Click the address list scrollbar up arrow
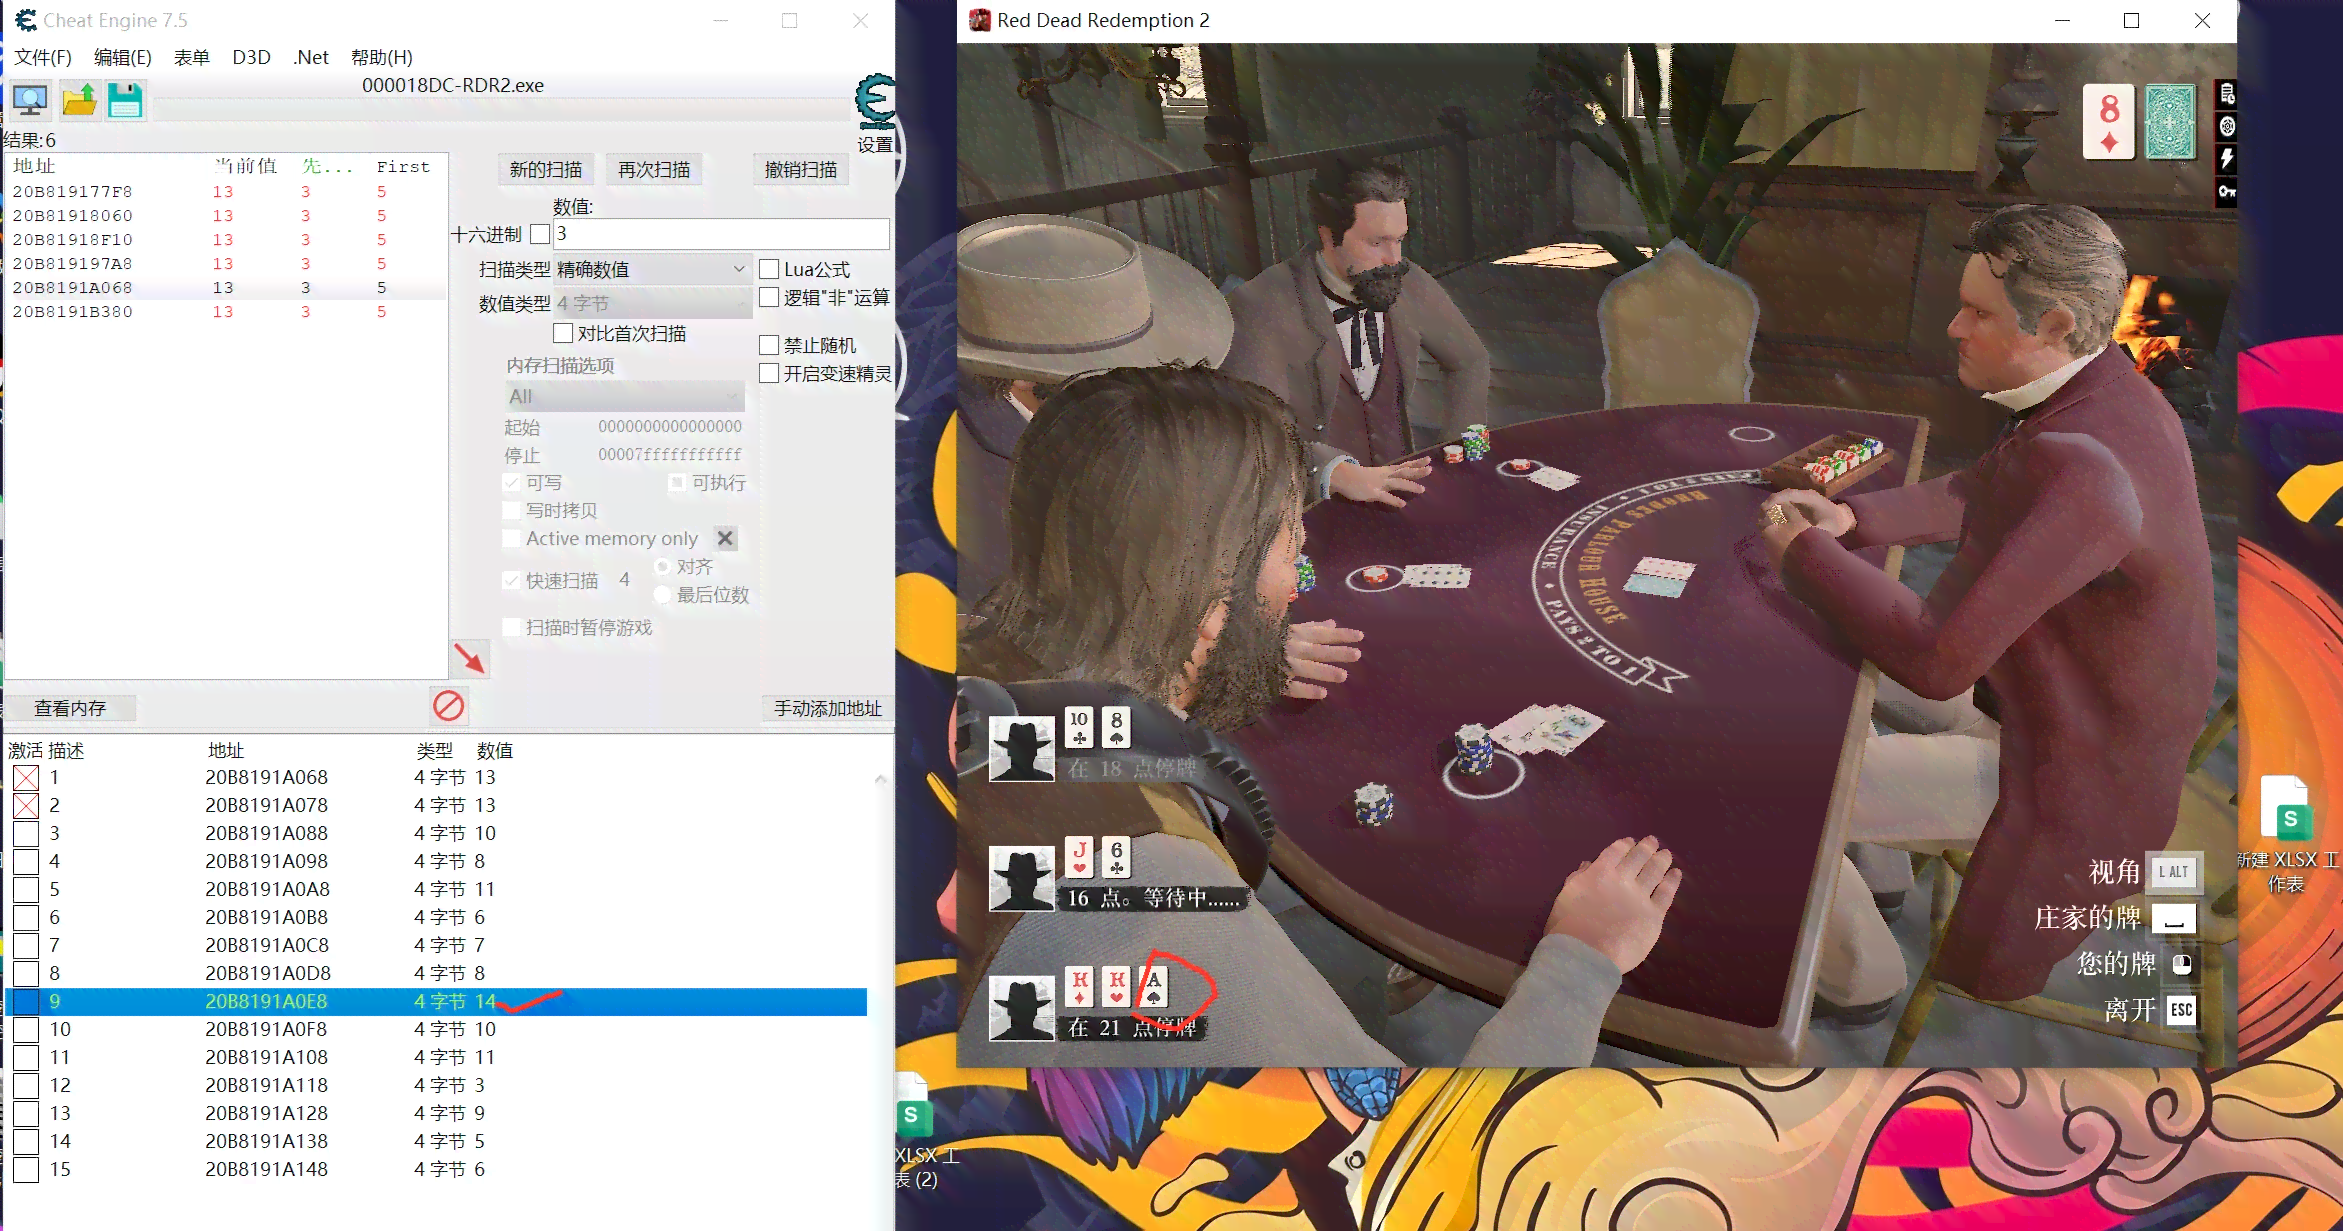This screenshot has height=1231, width=2343. tap(880, 779)
